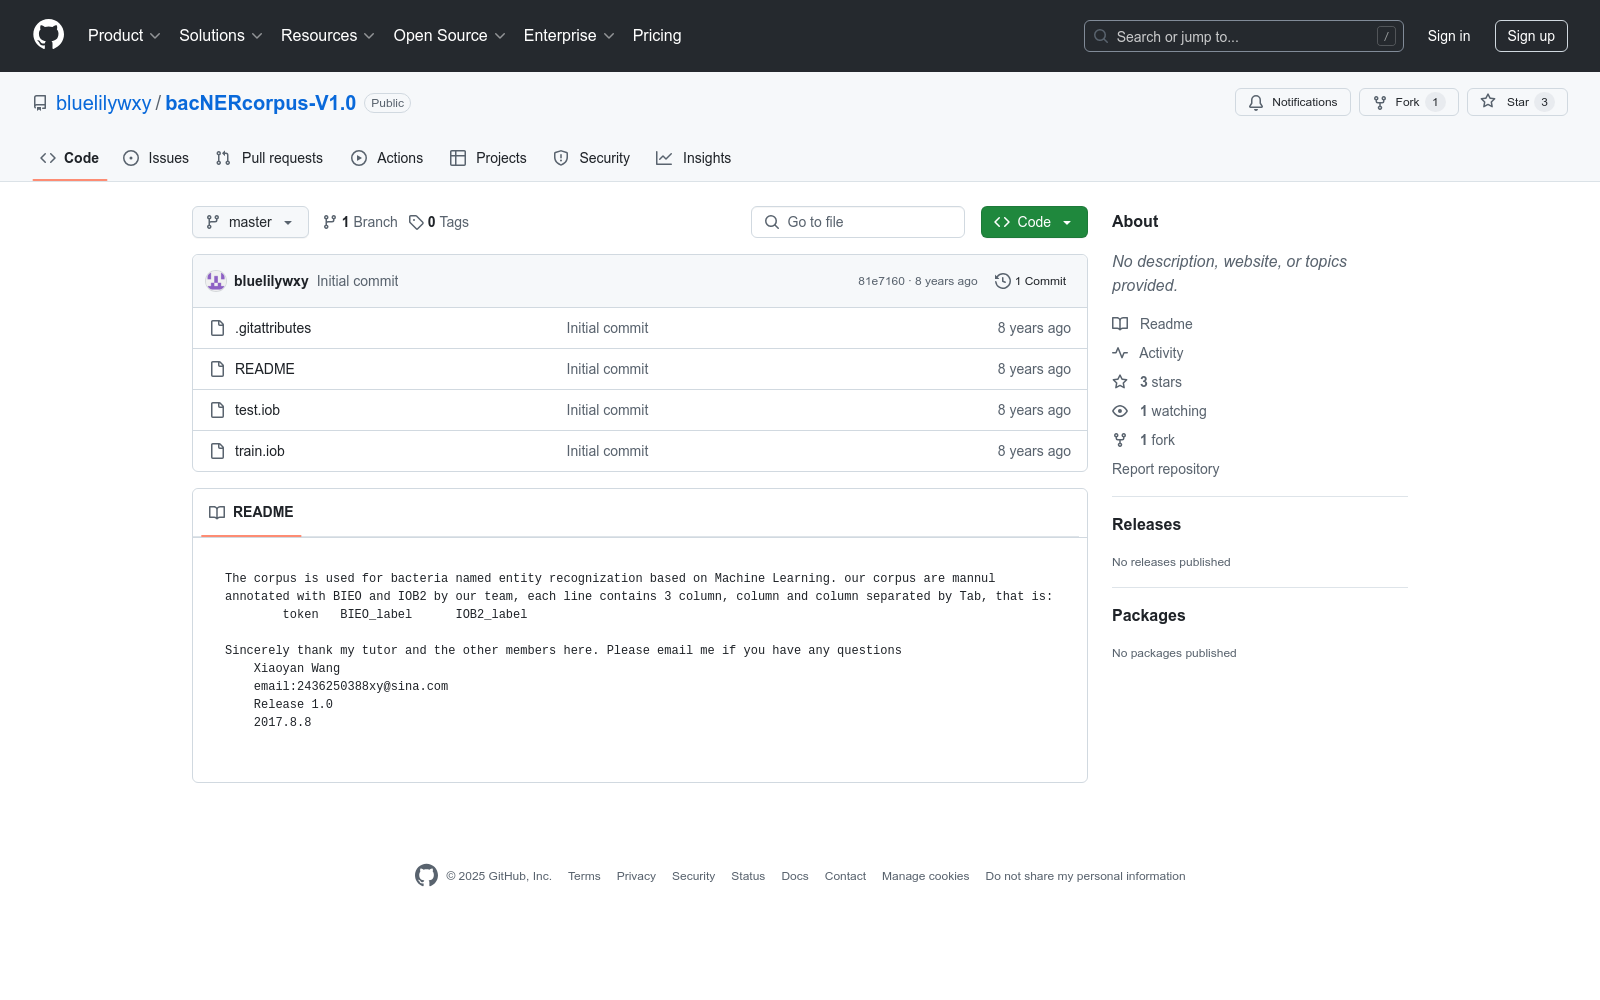Click the Docs footer link
This screenshot has height=1000, width=1600.
795,876
